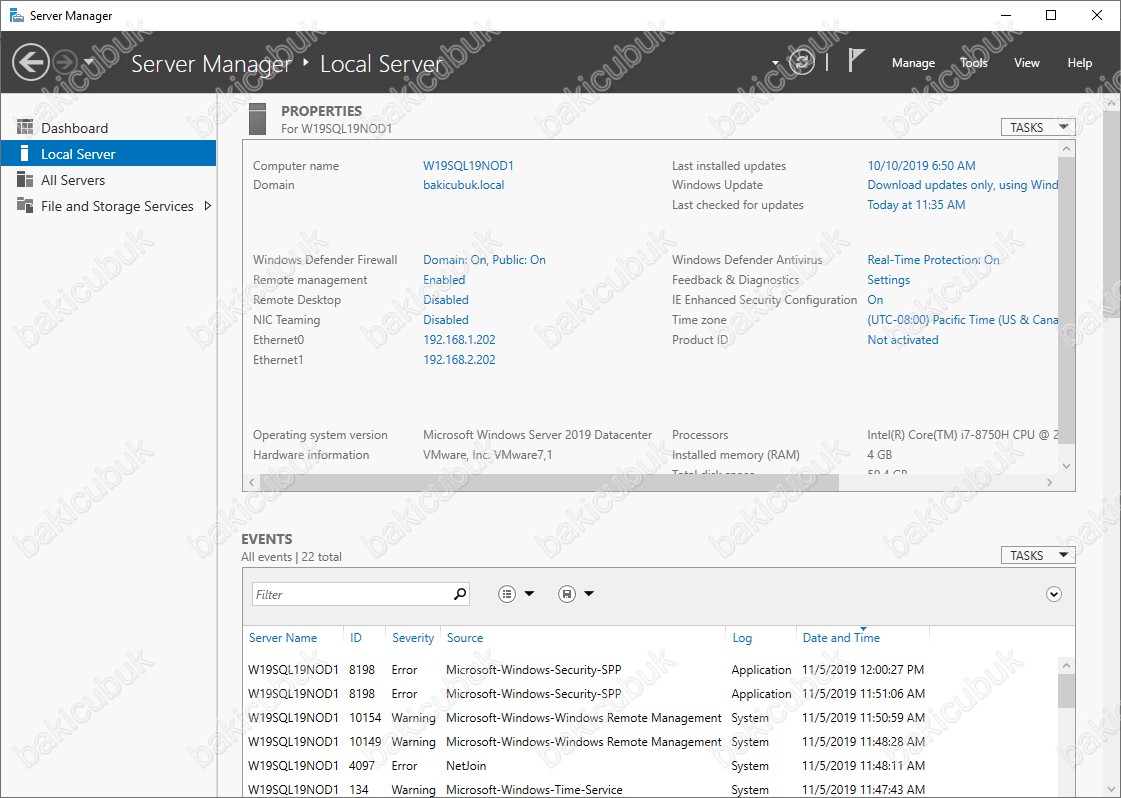The height and width of the screenshot is (798, 1121).
Task: Select event ID 10149 warning row
Action: coord(651,742)
